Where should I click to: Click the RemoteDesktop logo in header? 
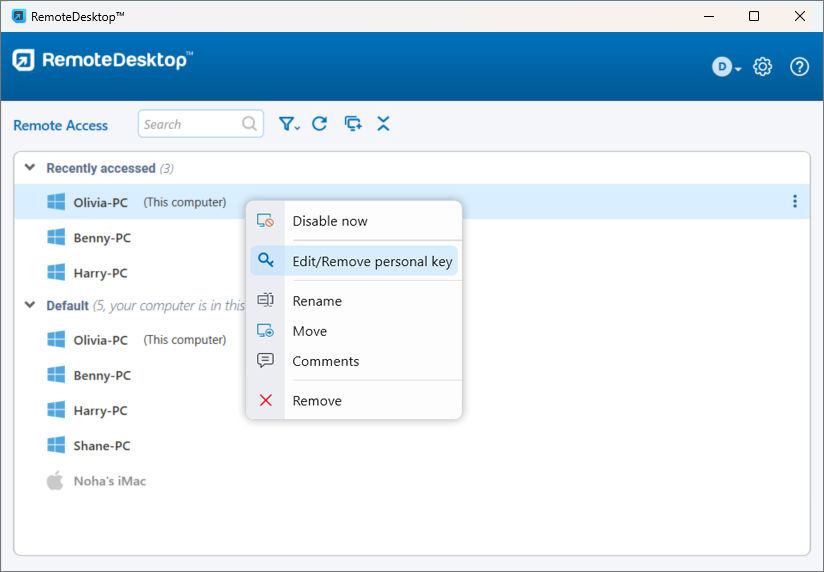tap(102, 61)
